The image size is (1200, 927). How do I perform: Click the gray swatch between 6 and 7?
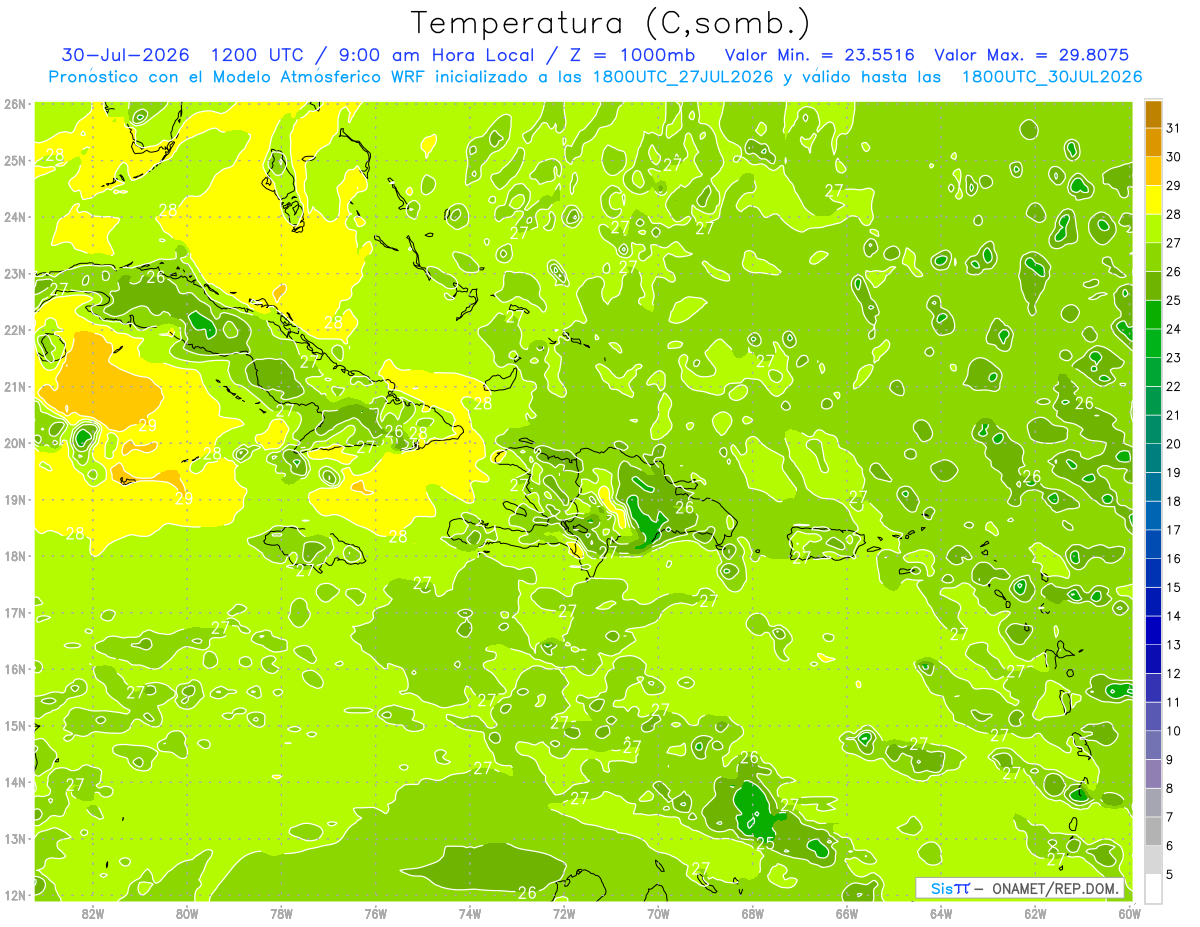1153,831
